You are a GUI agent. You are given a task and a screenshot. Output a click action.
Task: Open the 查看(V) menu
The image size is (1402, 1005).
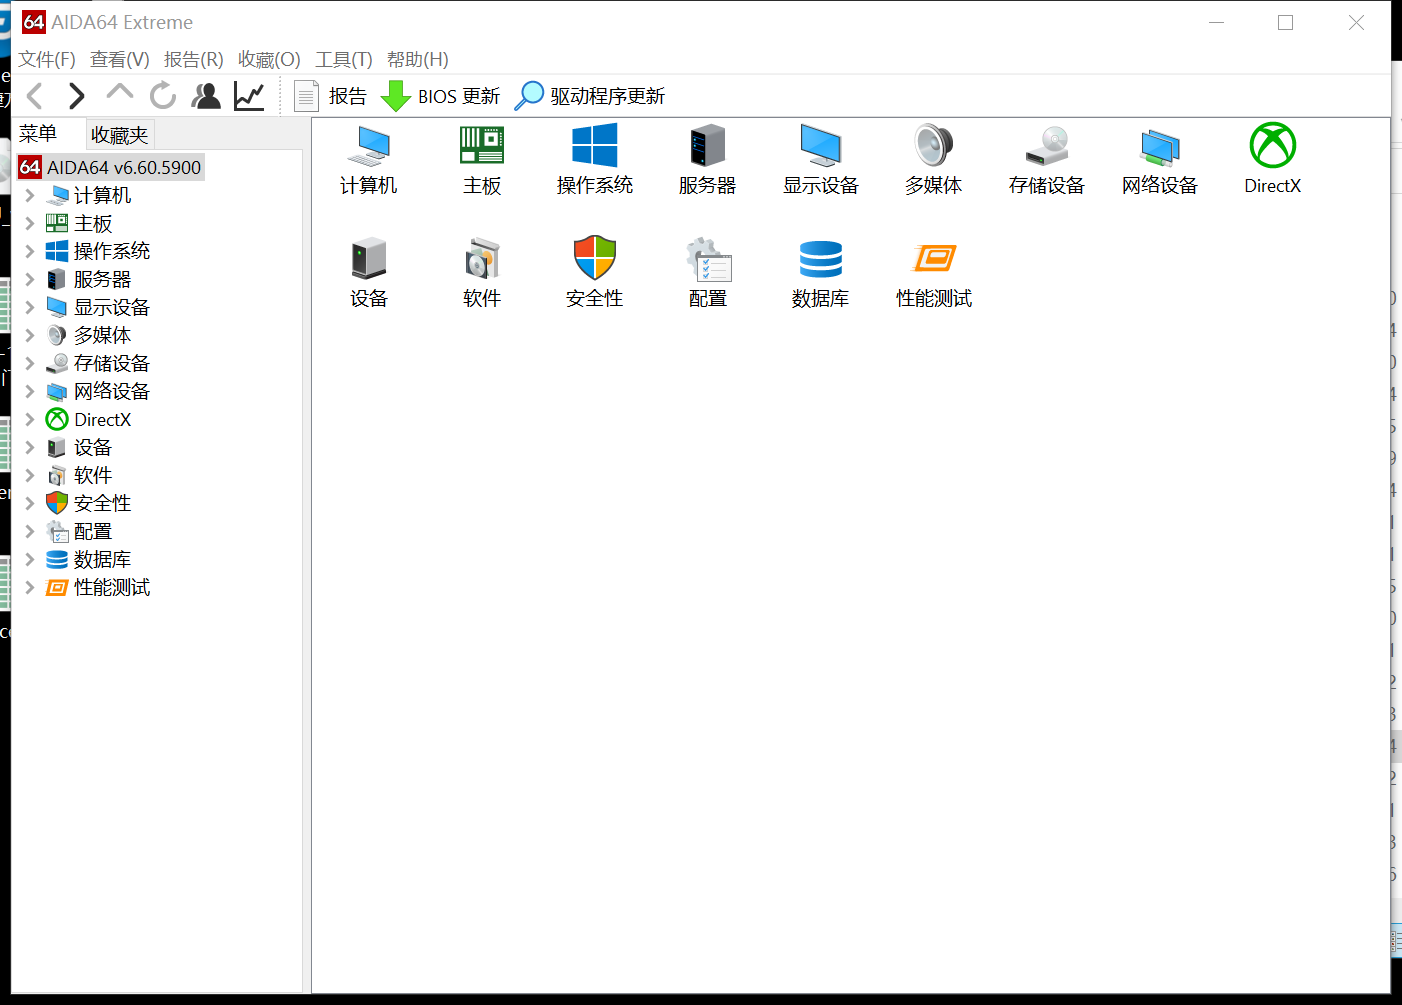(120, 60)
